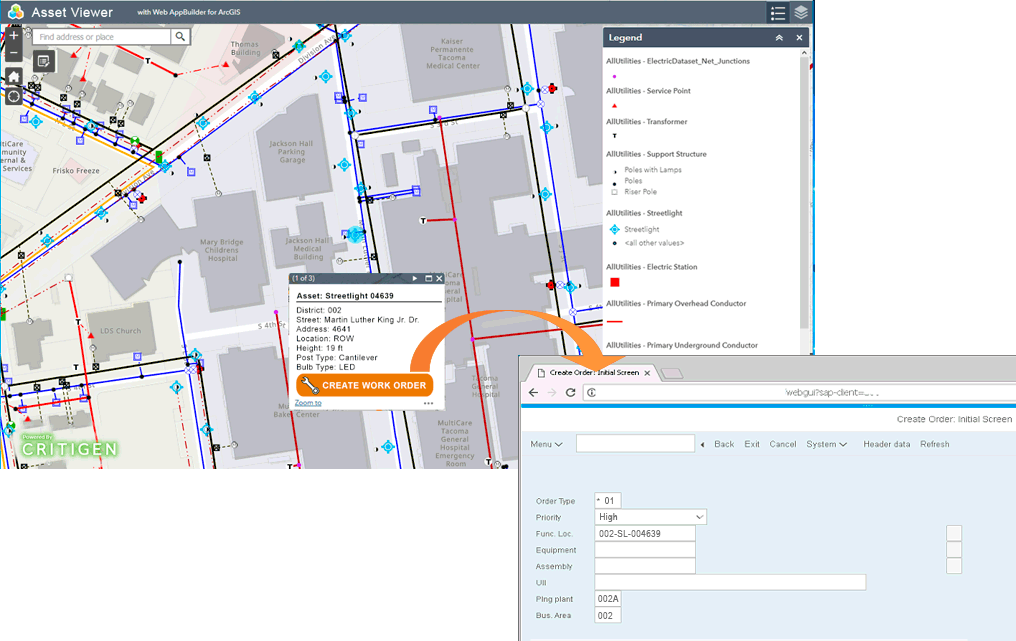This screenshot has height=641, width=1016.
Task: Zoom out the map with the minus button
Action: coord(14,52)
